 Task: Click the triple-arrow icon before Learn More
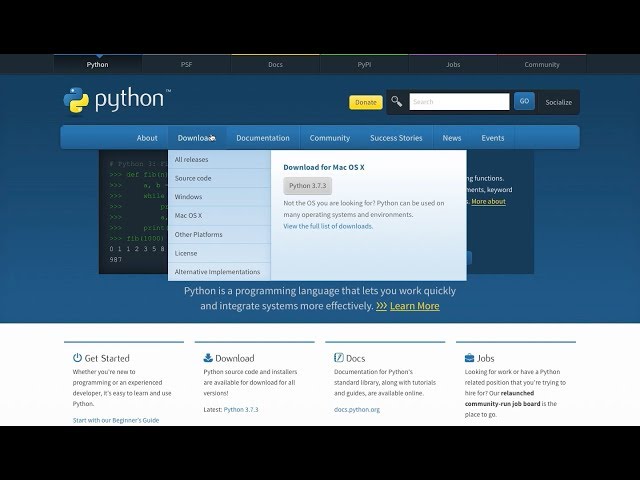coord(381,306)
